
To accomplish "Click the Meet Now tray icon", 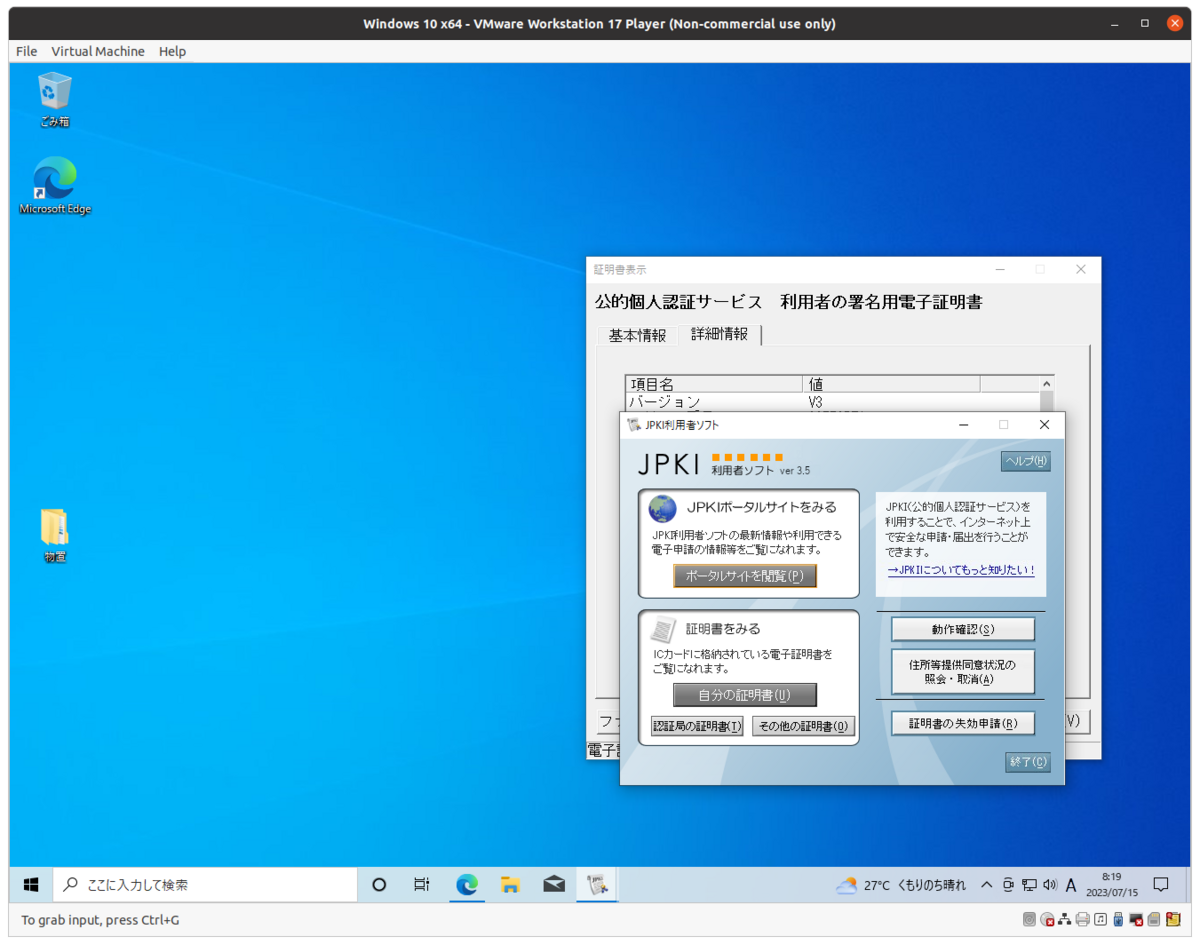I will (1008, 885).
